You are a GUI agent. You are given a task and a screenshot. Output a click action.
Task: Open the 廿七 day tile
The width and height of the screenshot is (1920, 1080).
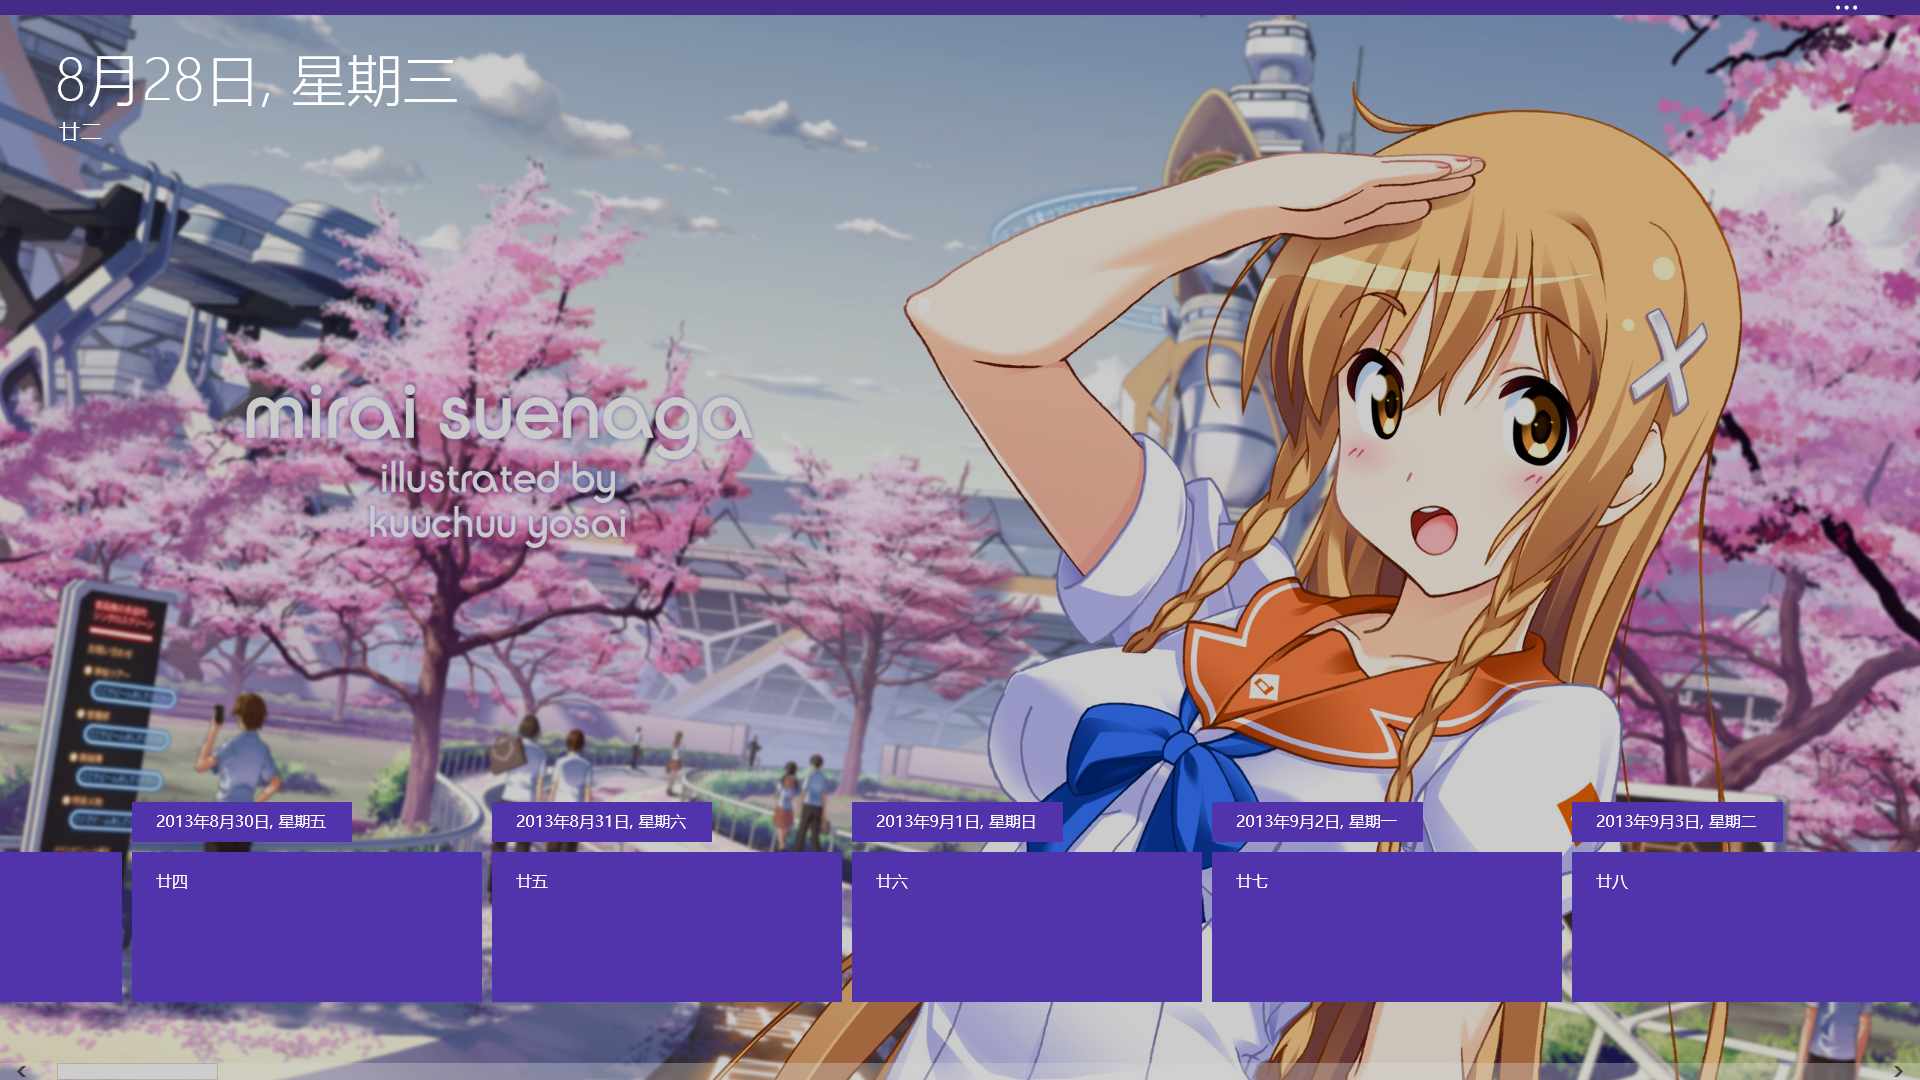[x=1386, y=926]
